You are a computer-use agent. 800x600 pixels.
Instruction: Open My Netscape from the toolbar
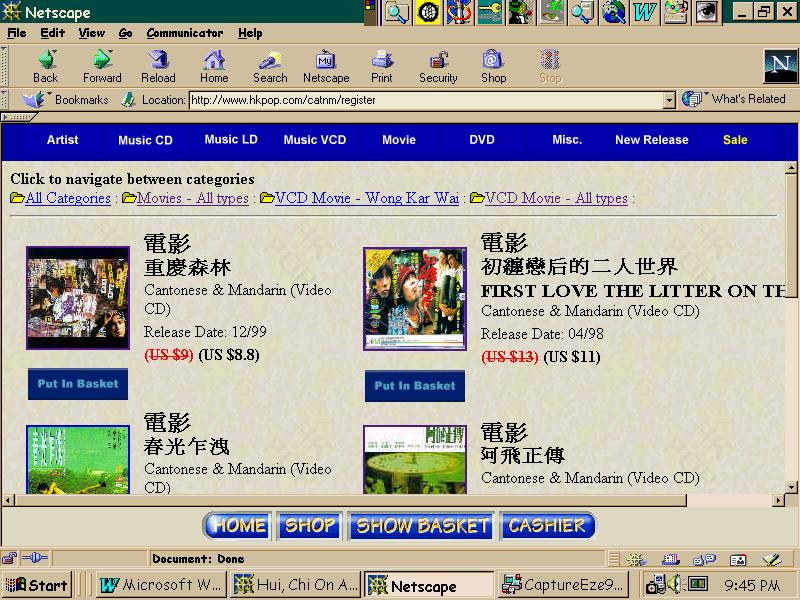(x=326, y=66)
